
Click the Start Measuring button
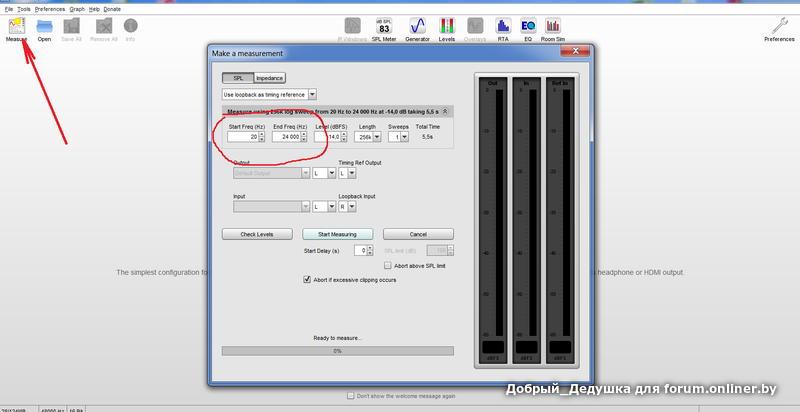337,234
